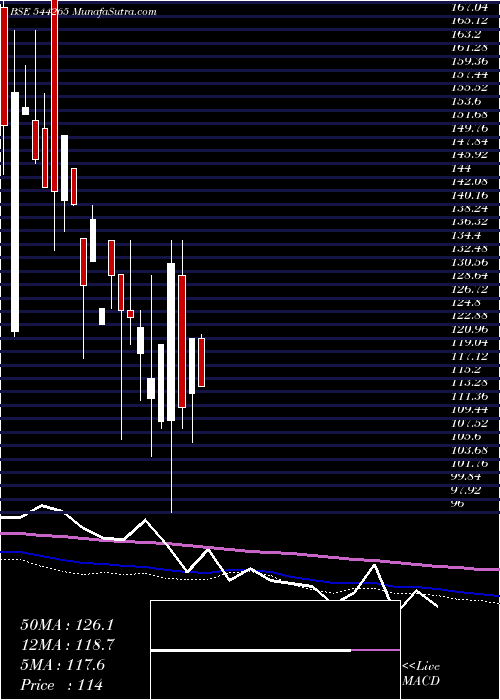The width and height of the screenshot is (500, 700).
Task: Select the 5MA : 117.6 value
Action: 62,665
